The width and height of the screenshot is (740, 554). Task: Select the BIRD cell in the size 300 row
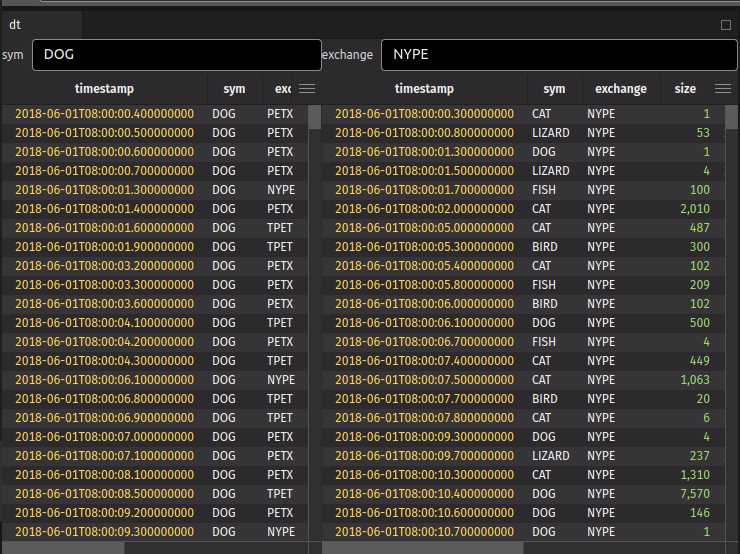544,247
